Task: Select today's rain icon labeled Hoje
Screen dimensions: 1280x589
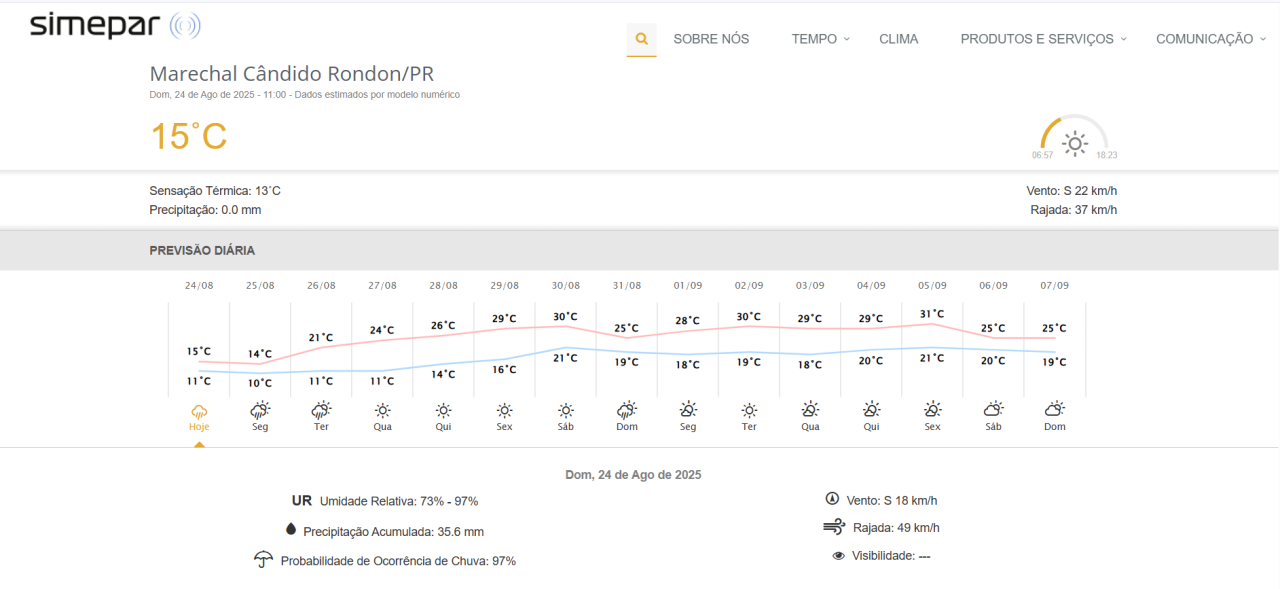Action: click(199, 411)
